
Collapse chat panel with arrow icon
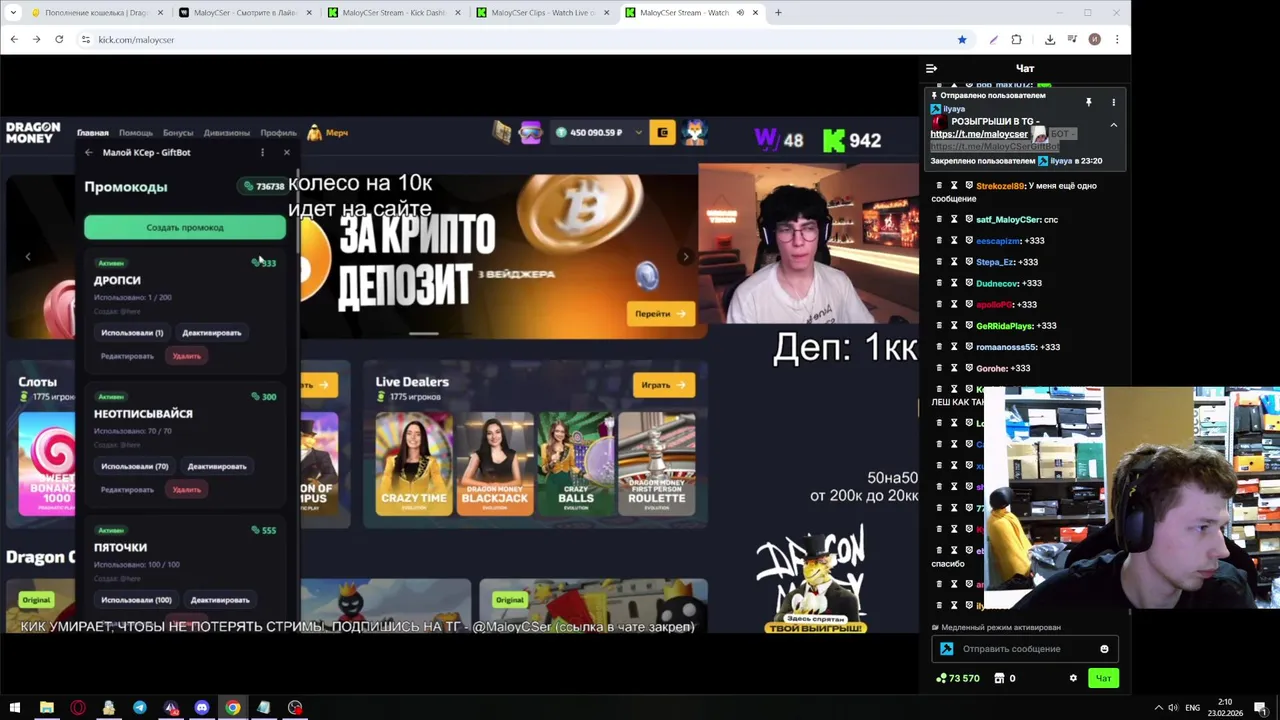click(931, 68)
